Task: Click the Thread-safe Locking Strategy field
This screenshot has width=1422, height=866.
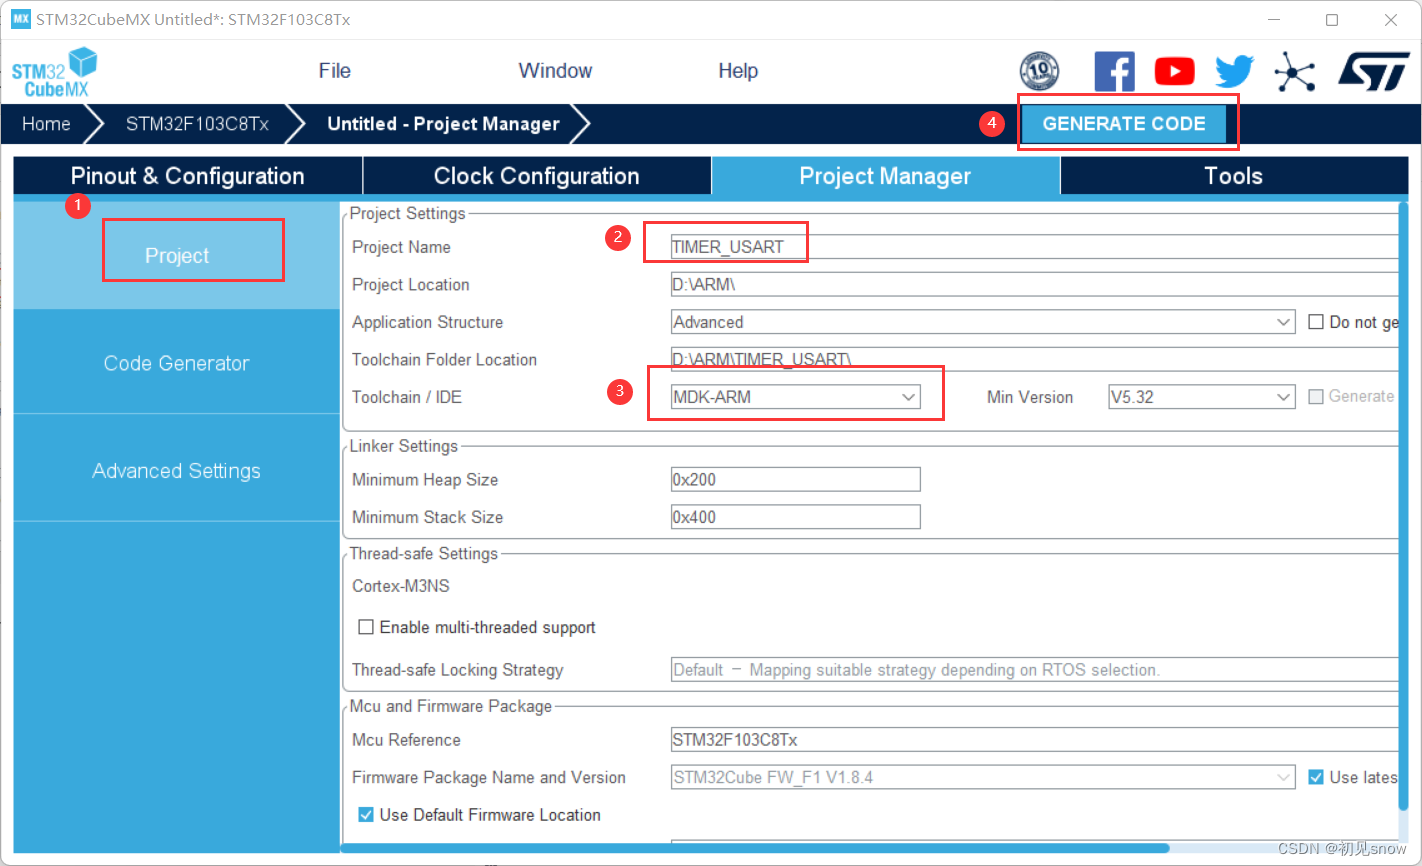Action: click(1034, 670)
